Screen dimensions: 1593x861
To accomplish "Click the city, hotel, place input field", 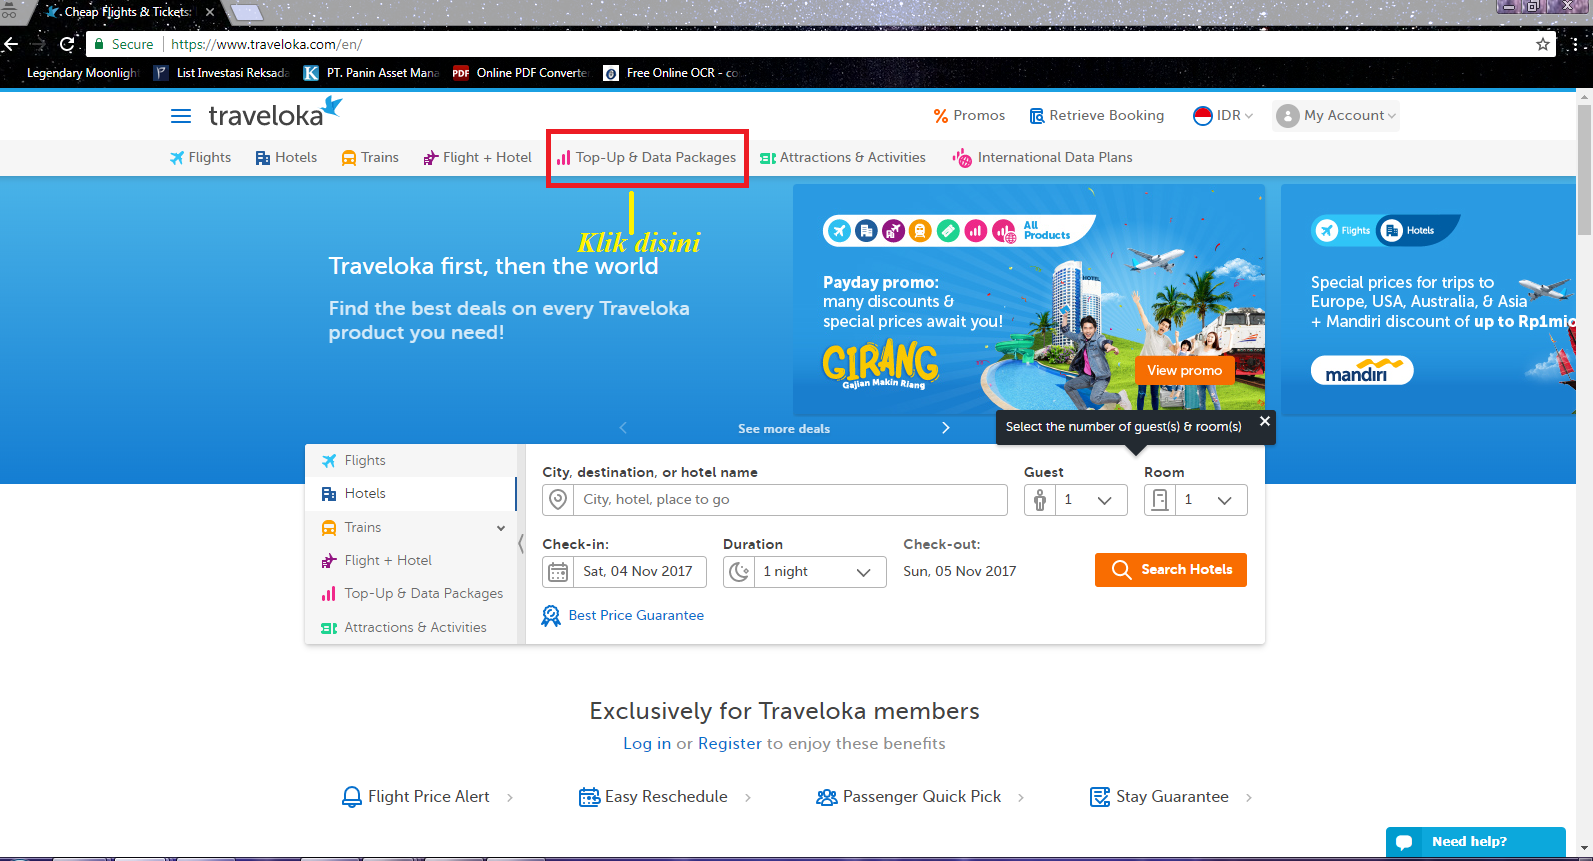I will point(775,500).
